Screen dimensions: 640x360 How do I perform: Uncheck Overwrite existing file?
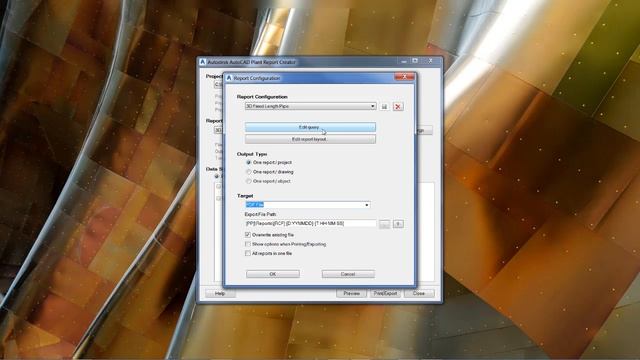point(248,235)
